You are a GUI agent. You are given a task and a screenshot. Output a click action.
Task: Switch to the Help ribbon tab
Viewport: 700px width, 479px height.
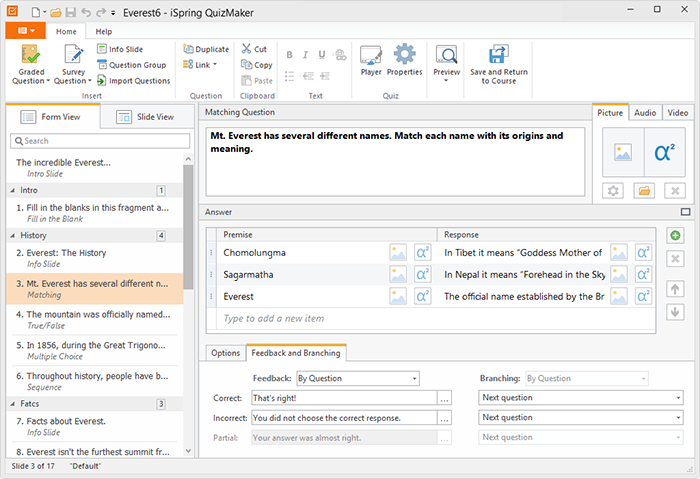[104, 31]
